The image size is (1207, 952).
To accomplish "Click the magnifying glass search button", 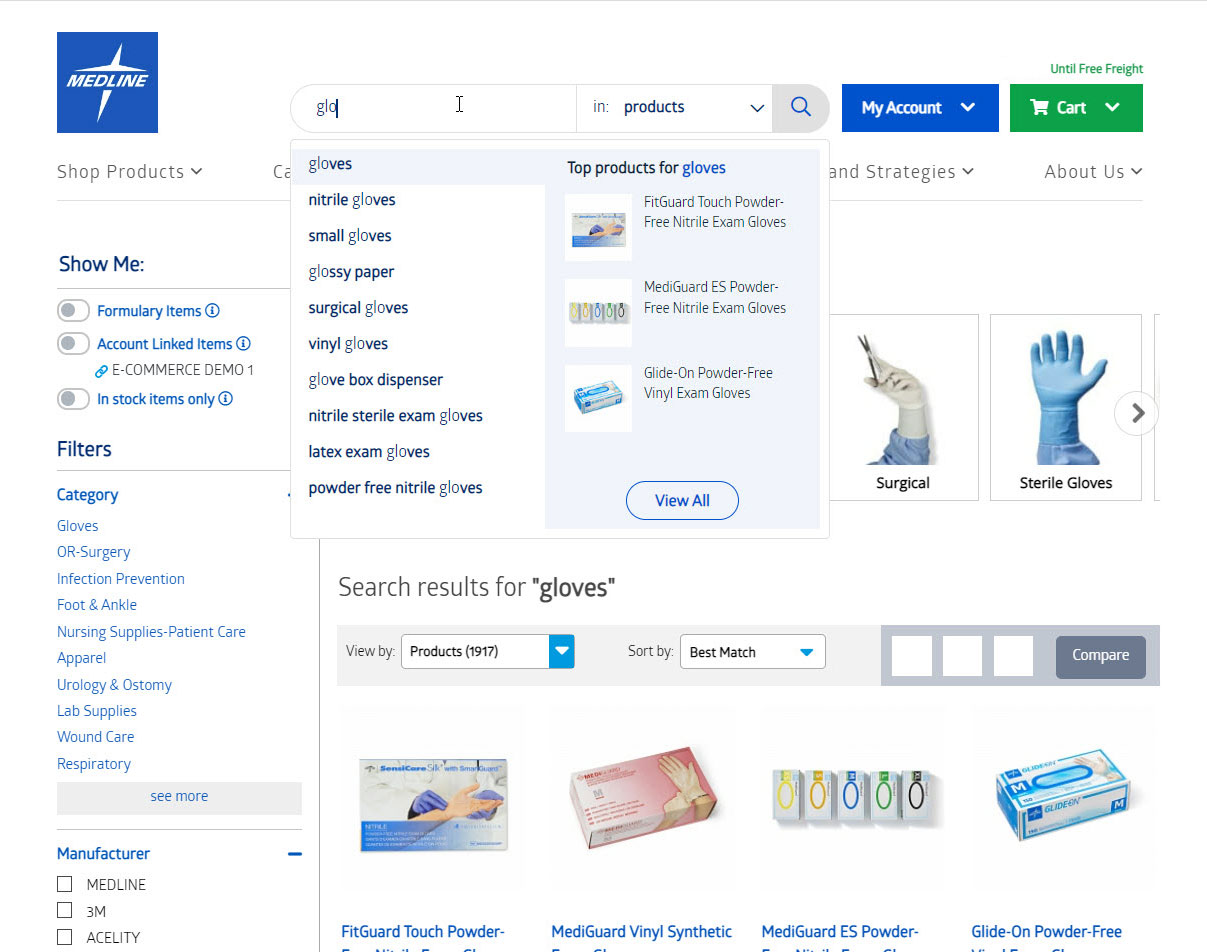I will tap(801, 107).
